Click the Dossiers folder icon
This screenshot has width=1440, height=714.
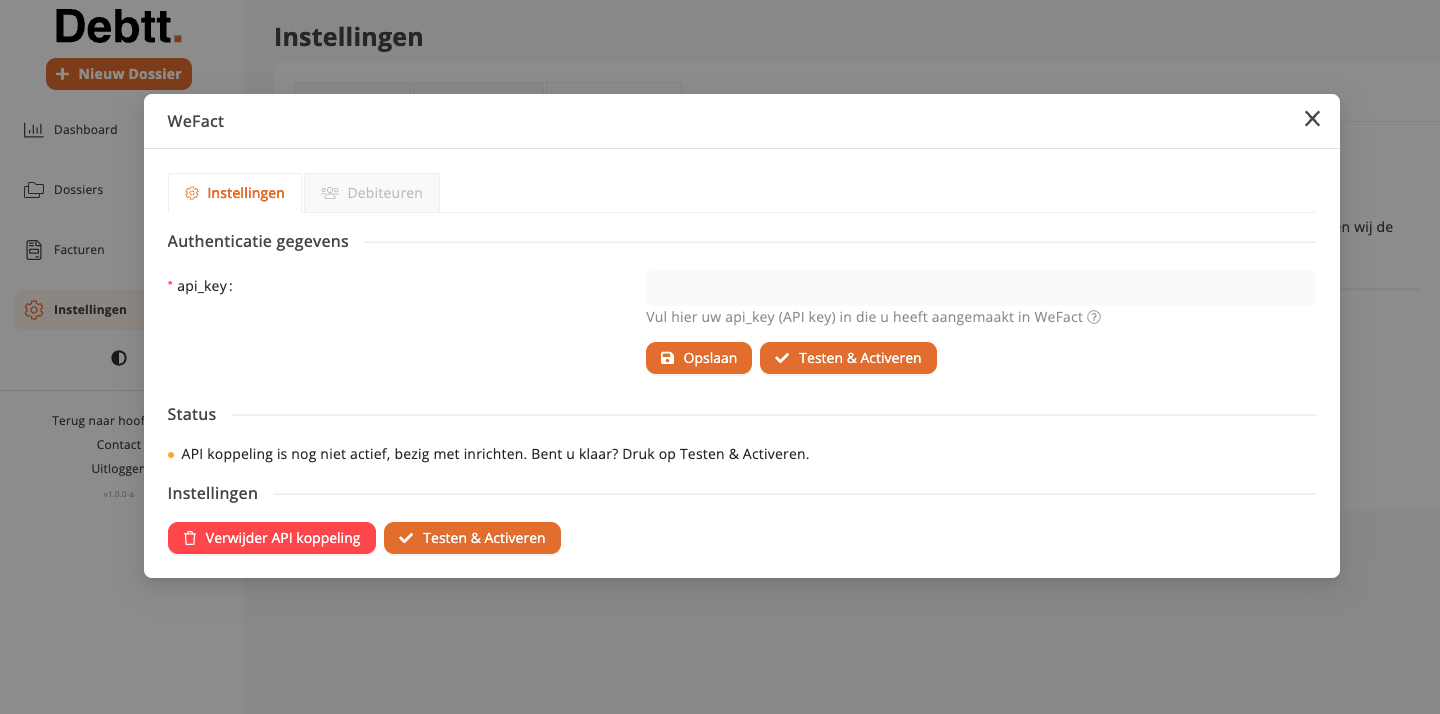[34, 190]
